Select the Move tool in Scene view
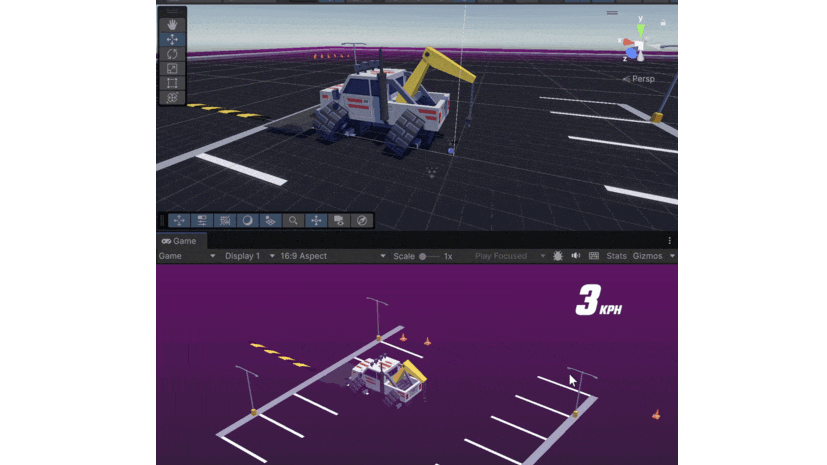Screen dimensions: 827x465 (x=172, y=39)
